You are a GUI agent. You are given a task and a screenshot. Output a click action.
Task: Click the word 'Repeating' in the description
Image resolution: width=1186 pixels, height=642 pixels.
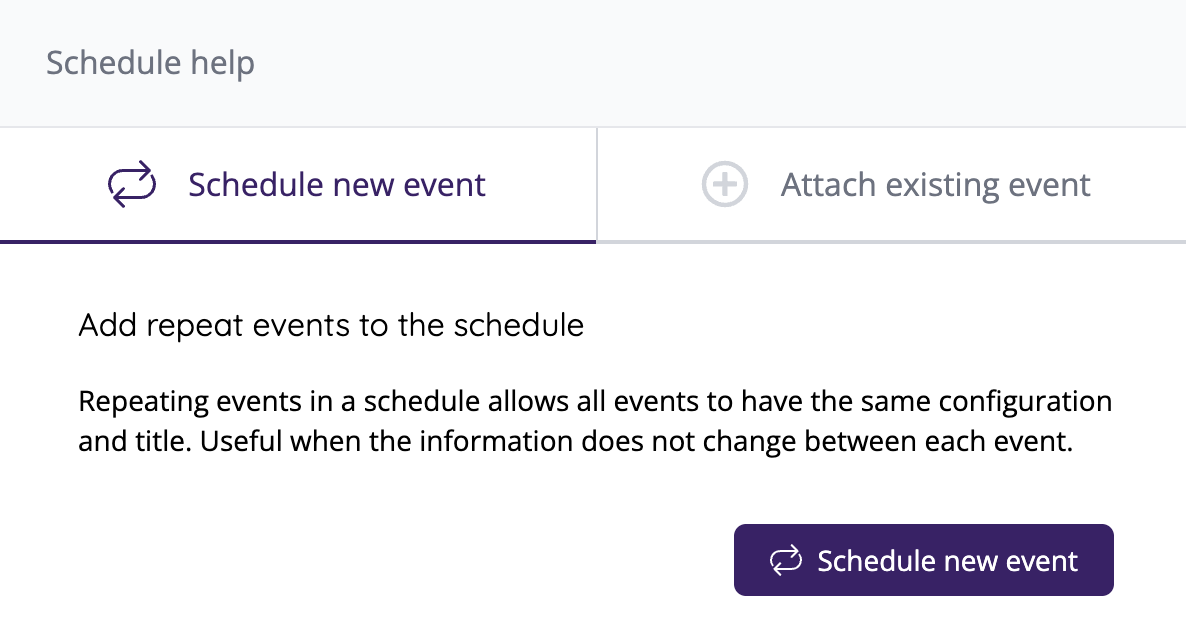click(137, 402)
